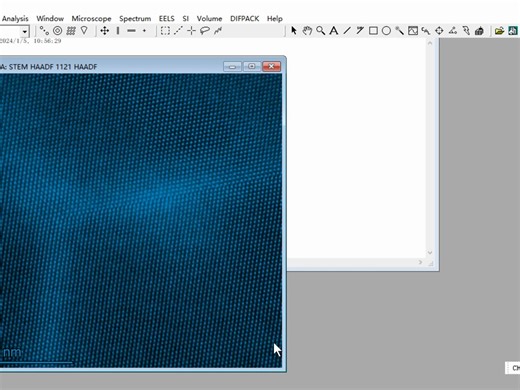Image resolution: width=520 pixels, height=390 pixels.
Task: Select the triangle angle measurement tool
Action: tap(453, 31)
